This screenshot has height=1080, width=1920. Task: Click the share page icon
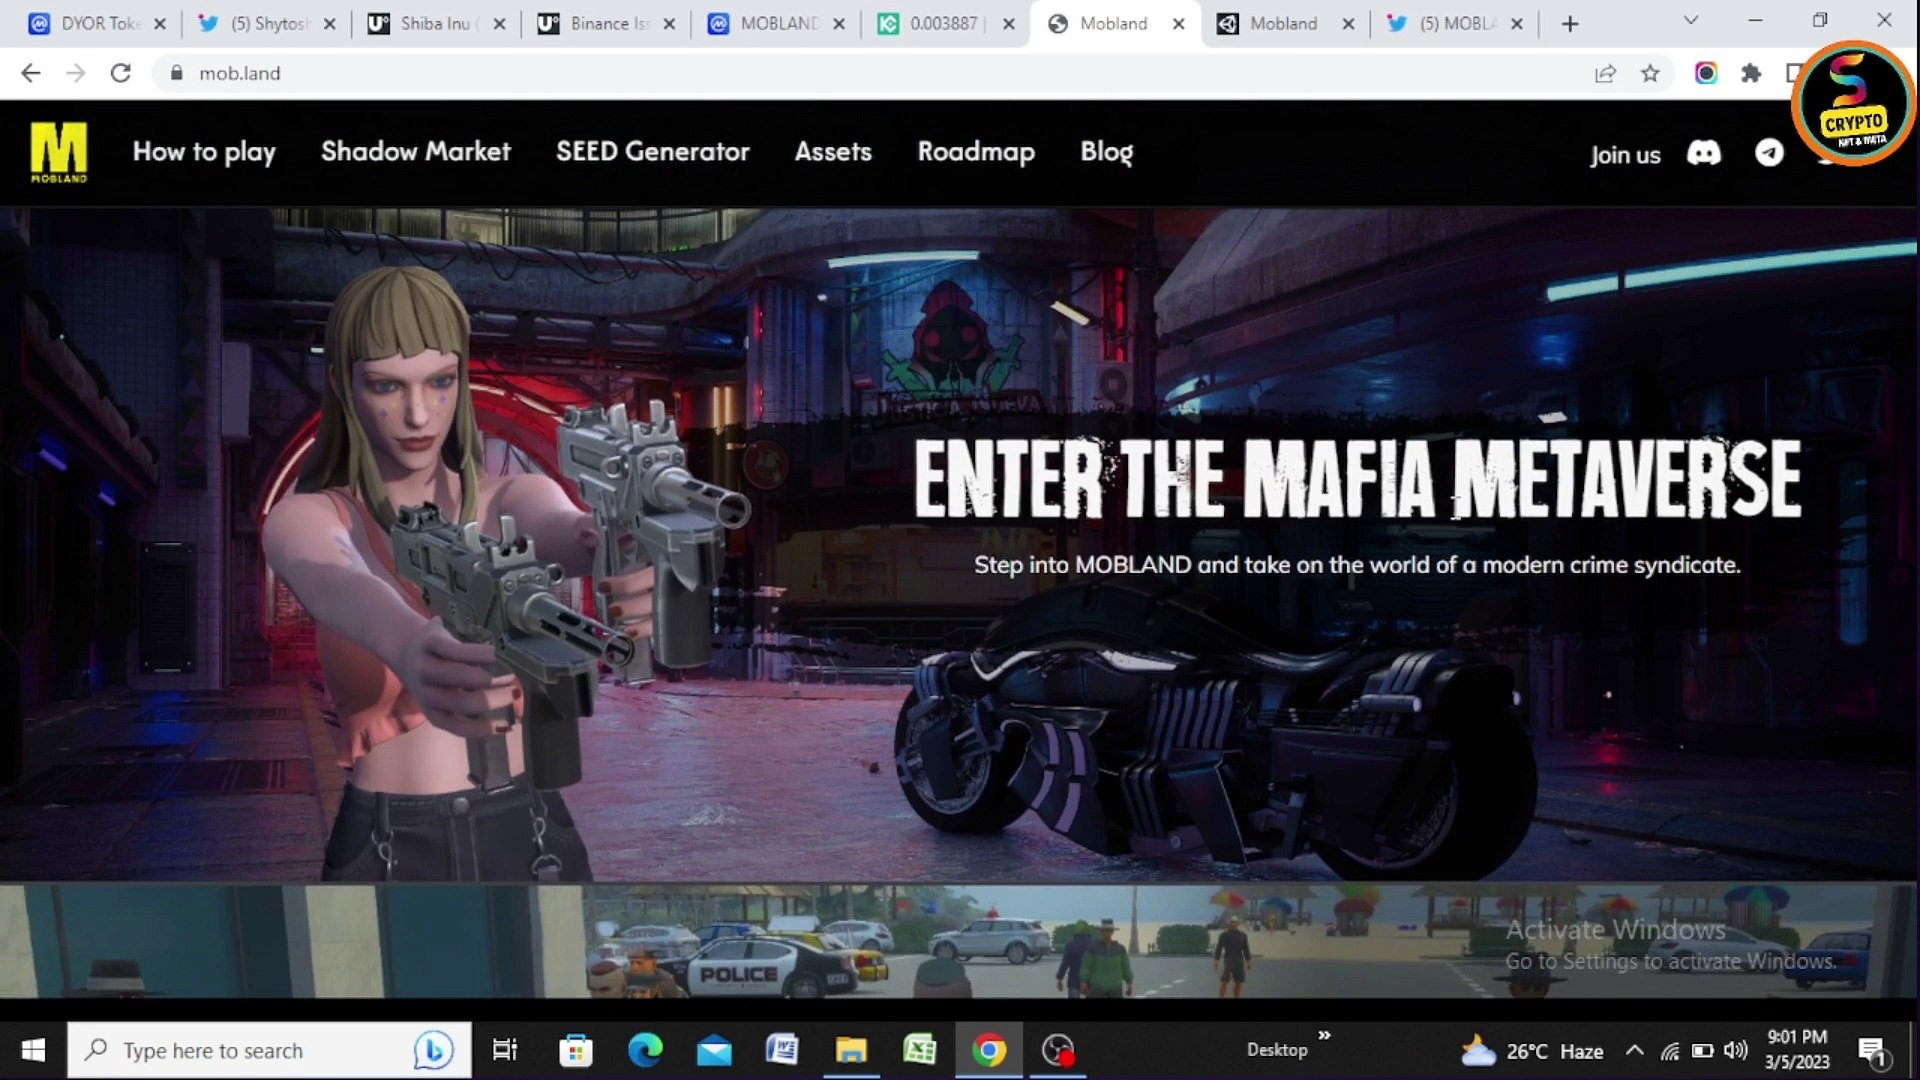(x=1605, y=73)
